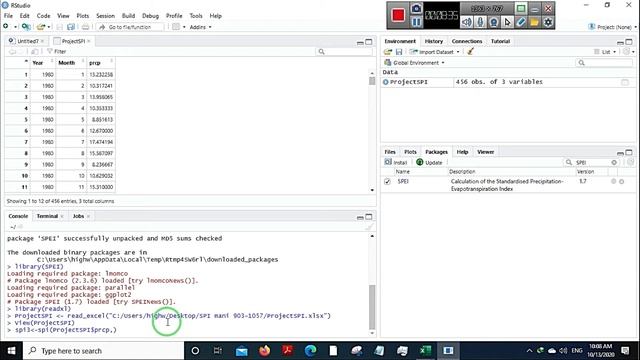Click the save workspace icon in Environment
The width and height of the screenshot is (640, 360).
[399, 52]
